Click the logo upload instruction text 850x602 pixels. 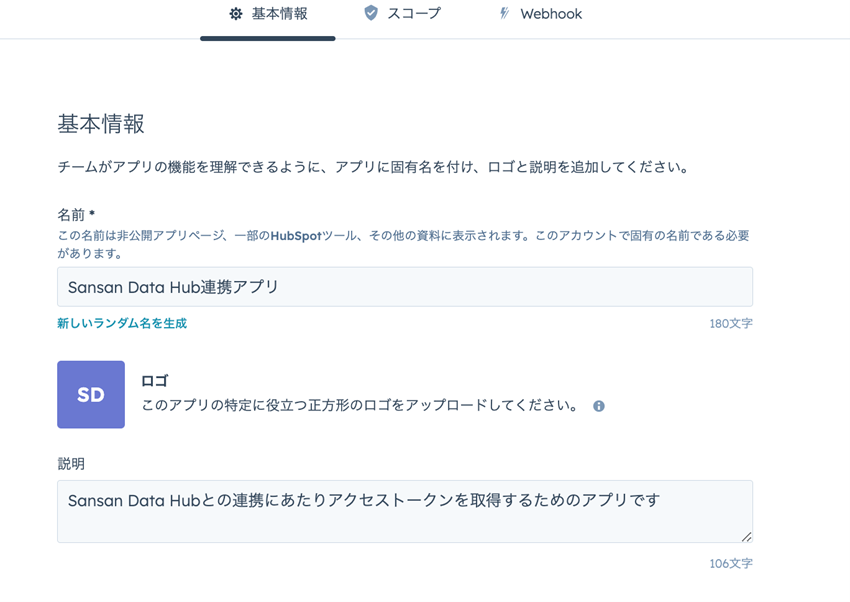pos(360,405)
